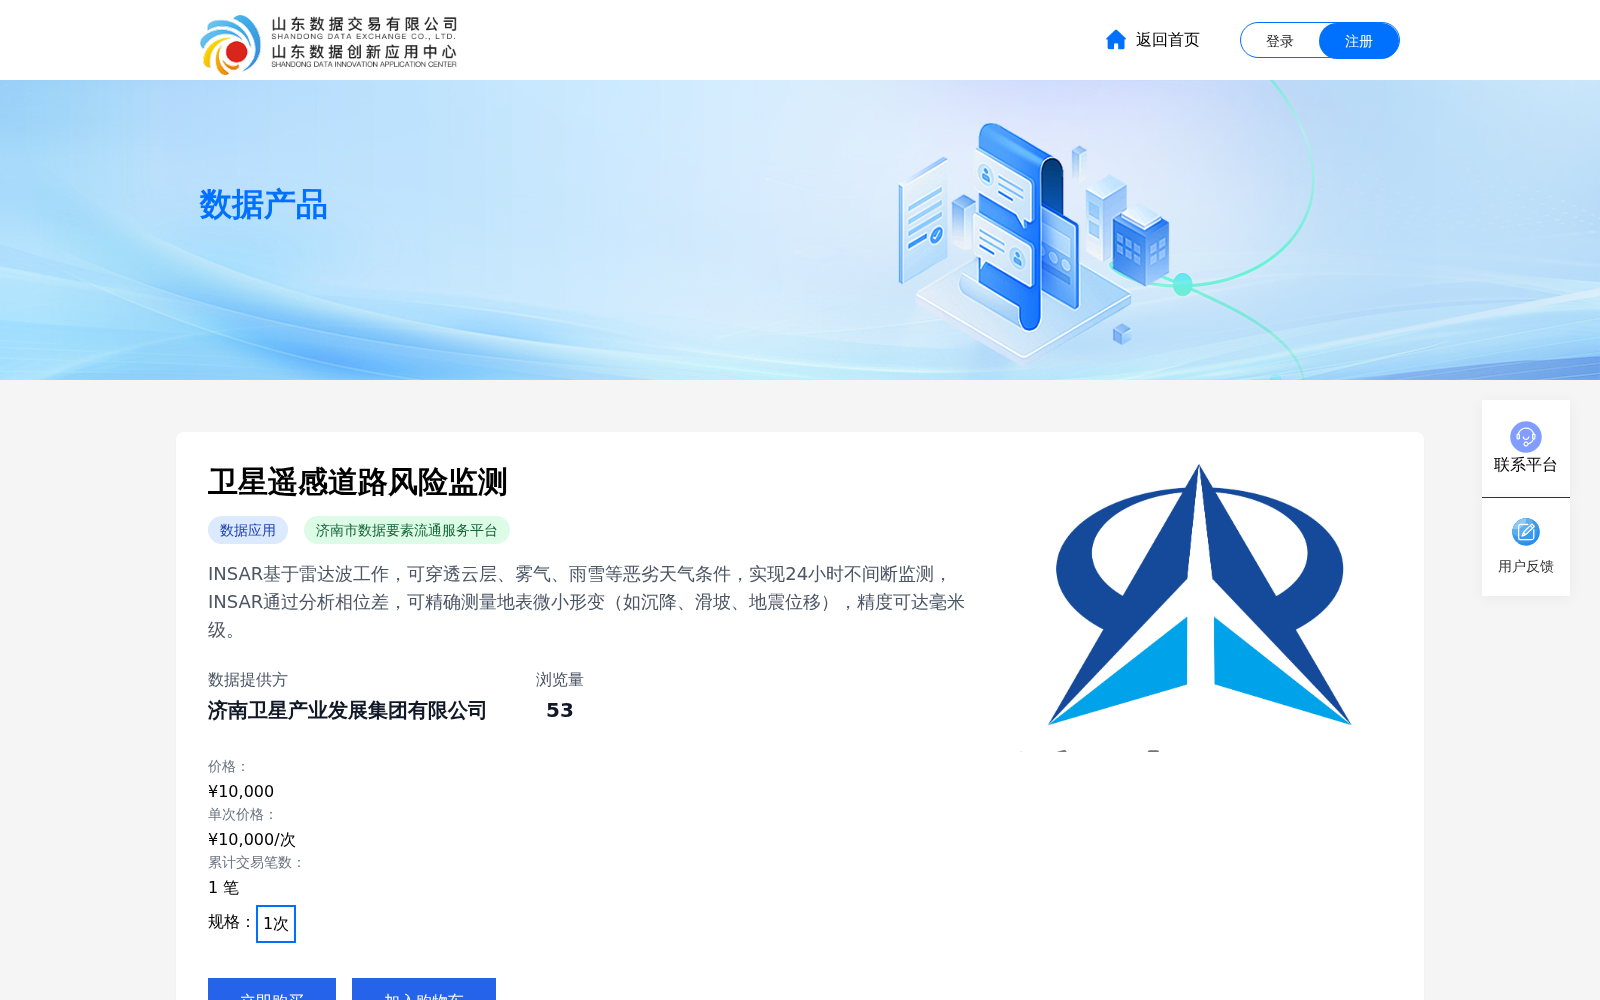Click the provider name 济南卫星产业发展集团有限公司
This screenshot has height=1000, width=1600.
(347, 710)
